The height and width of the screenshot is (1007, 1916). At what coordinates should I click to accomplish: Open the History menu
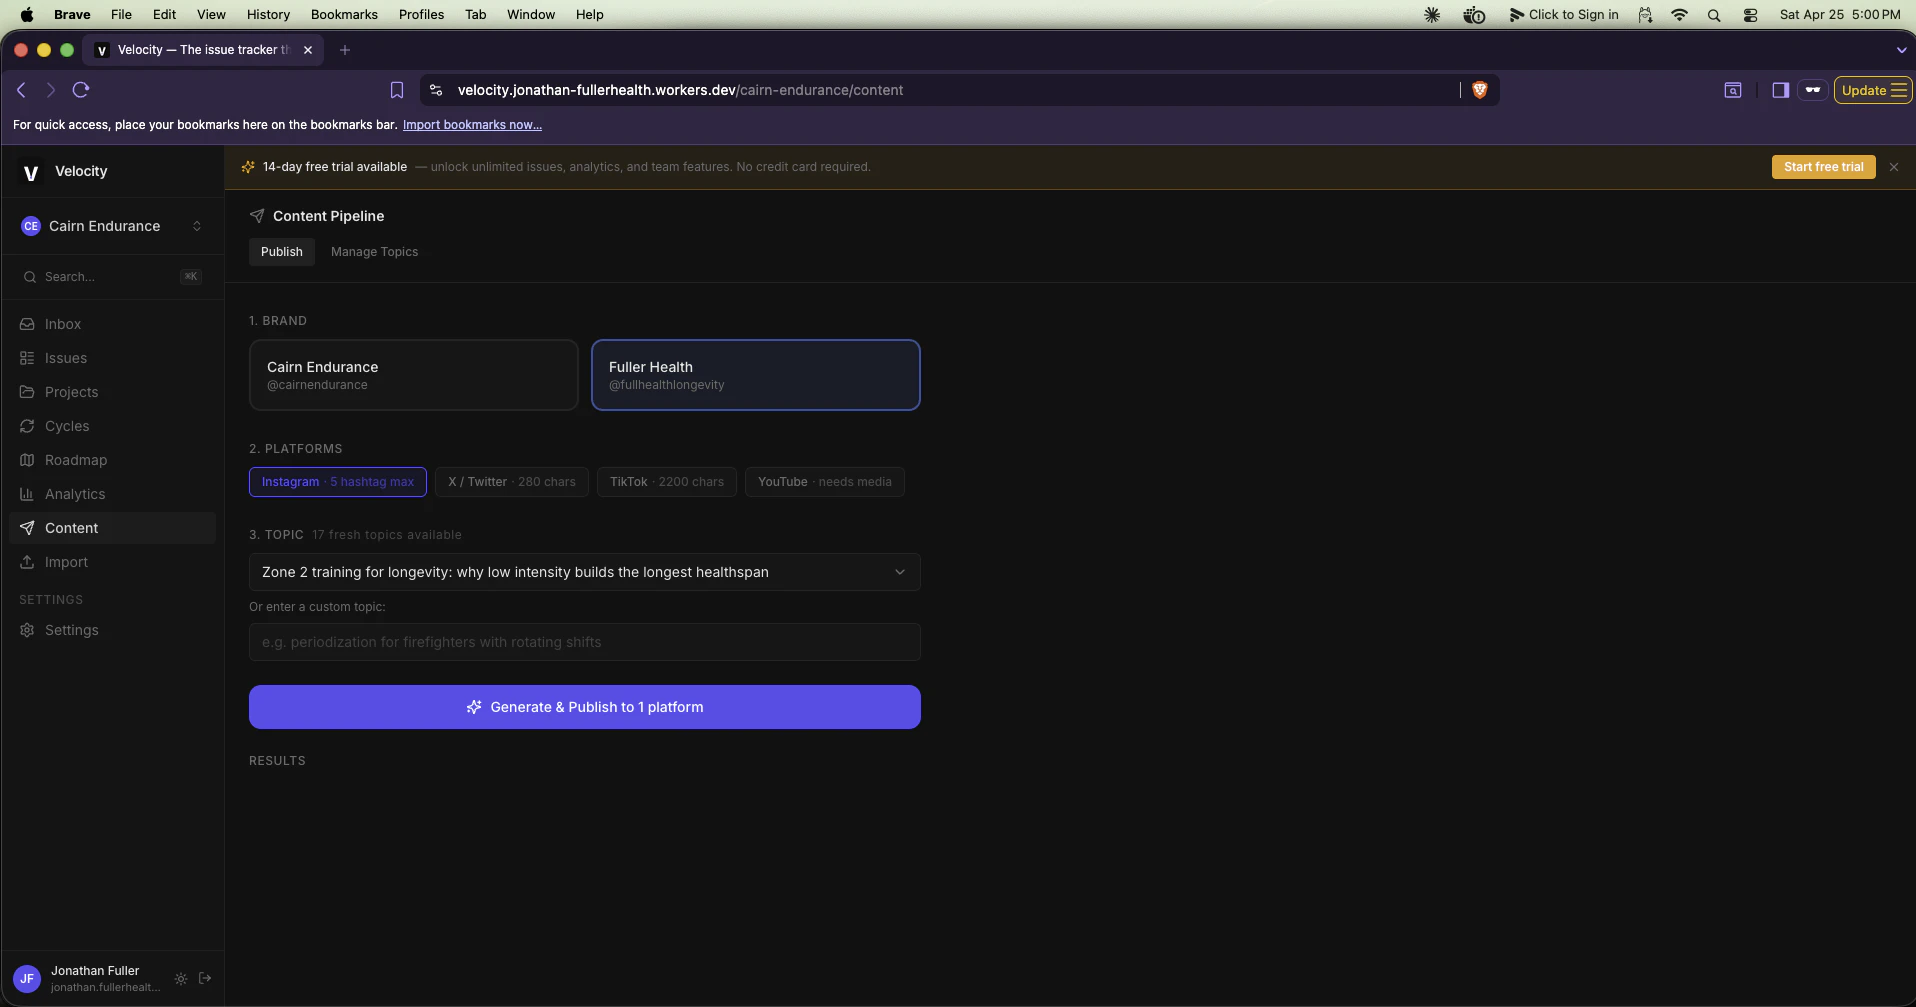(x=268, y=15)
